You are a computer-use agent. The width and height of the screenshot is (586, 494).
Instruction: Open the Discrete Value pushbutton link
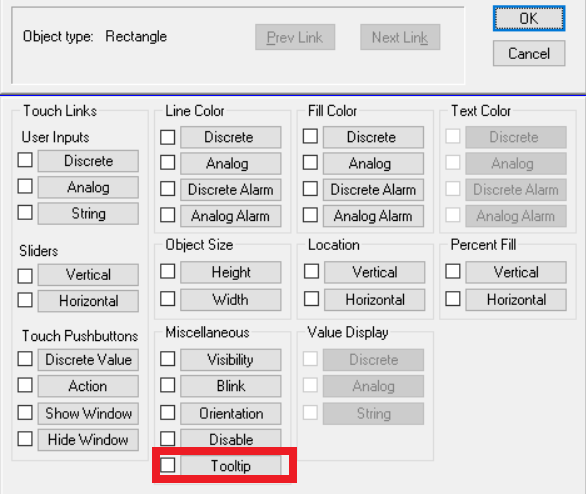[88, 360]
